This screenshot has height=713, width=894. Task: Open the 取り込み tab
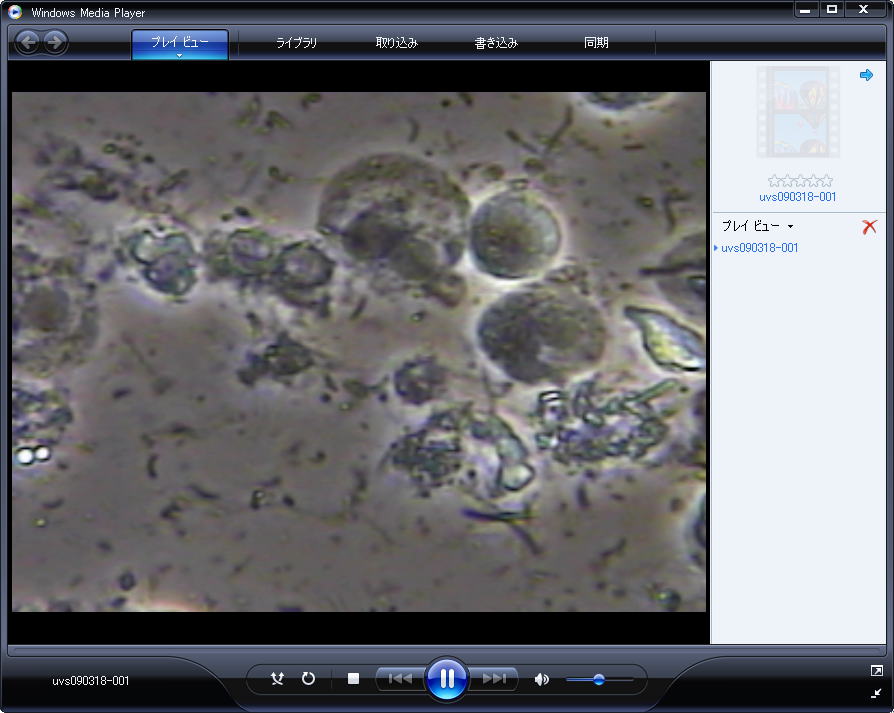(396, 43)
